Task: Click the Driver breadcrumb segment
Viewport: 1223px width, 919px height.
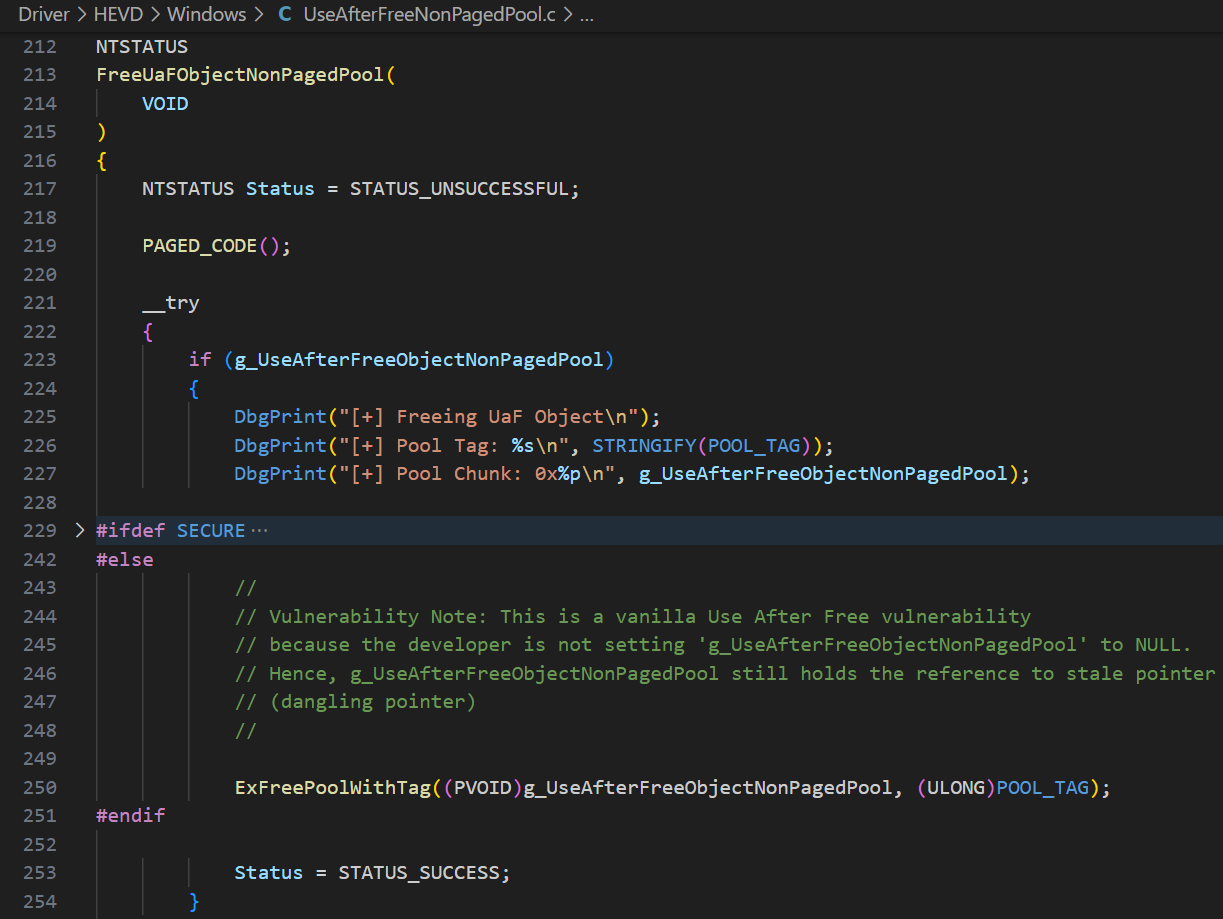Action: (43, 15)
